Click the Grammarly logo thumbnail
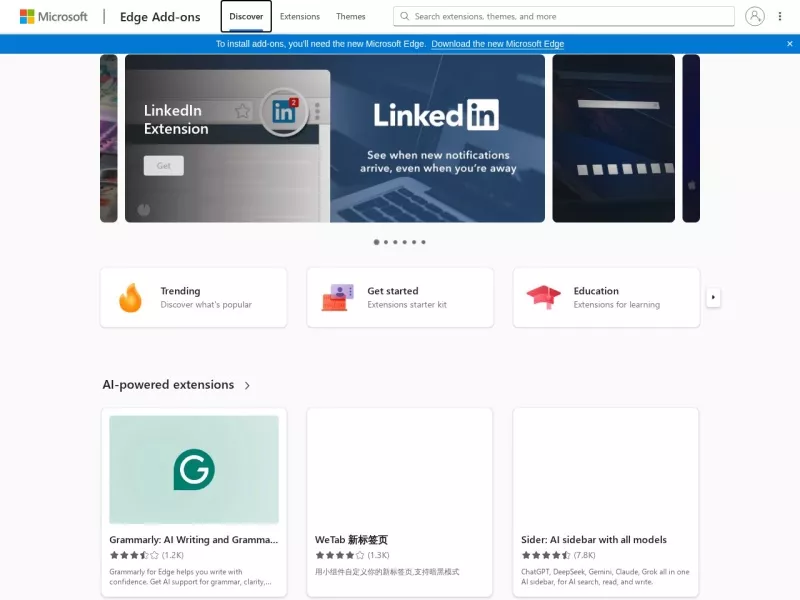 (x=194, y=469)
